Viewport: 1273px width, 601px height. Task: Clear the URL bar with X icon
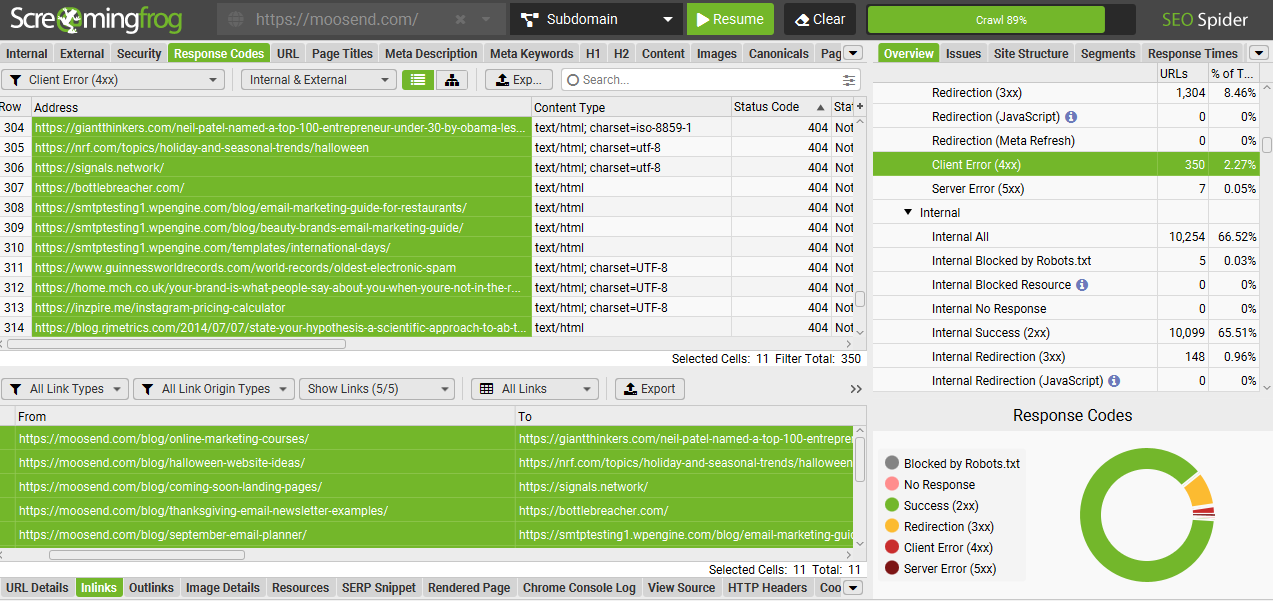(460, 19)
